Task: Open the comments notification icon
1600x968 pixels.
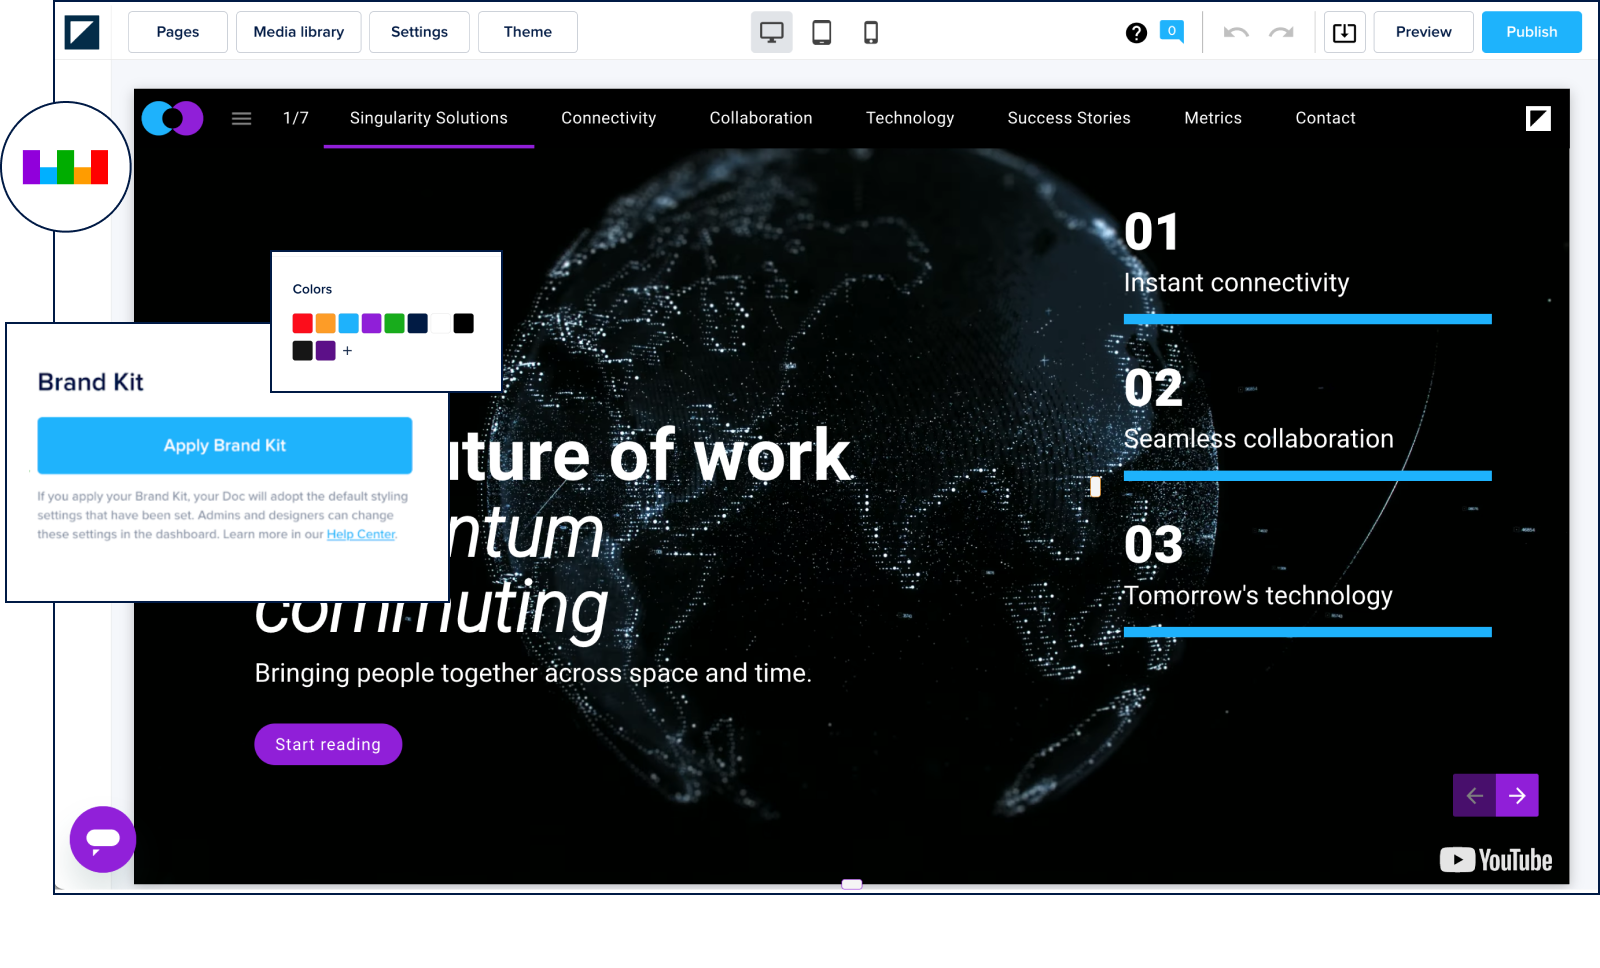Action: pos(1171,32)
